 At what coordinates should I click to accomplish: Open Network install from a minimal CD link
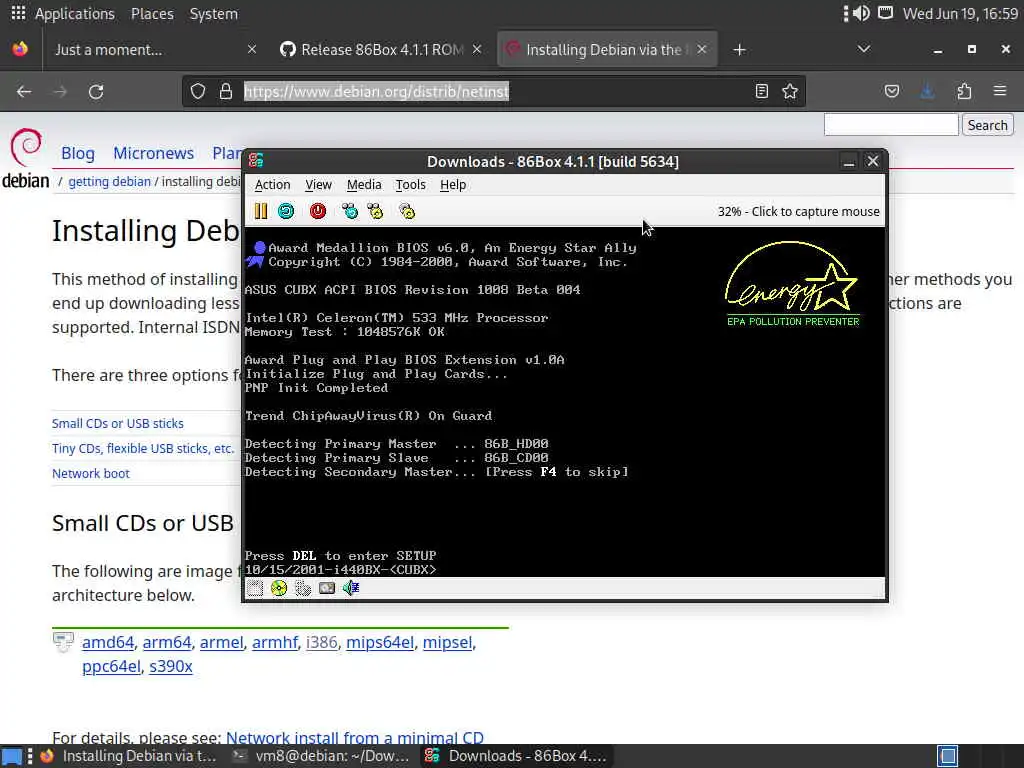(355, 739)
